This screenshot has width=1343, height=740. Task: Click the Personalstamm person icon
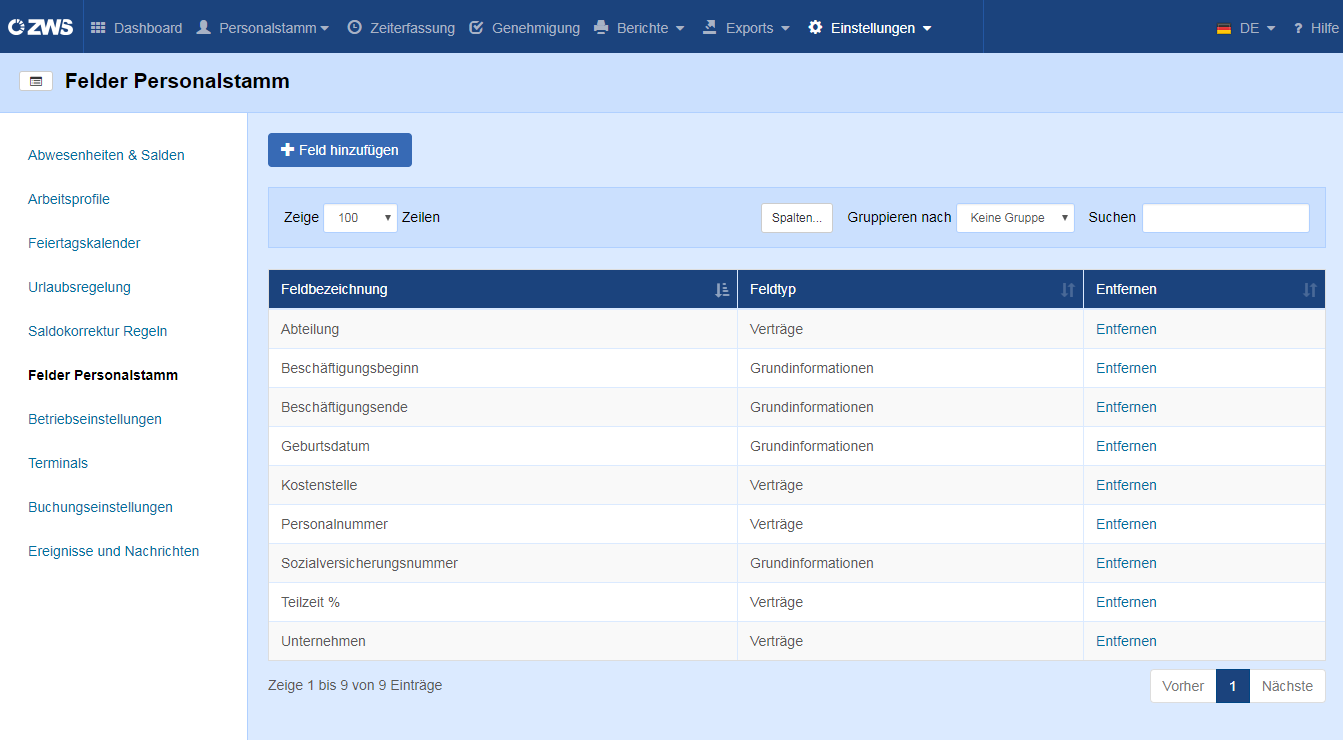tap(204, 28)
